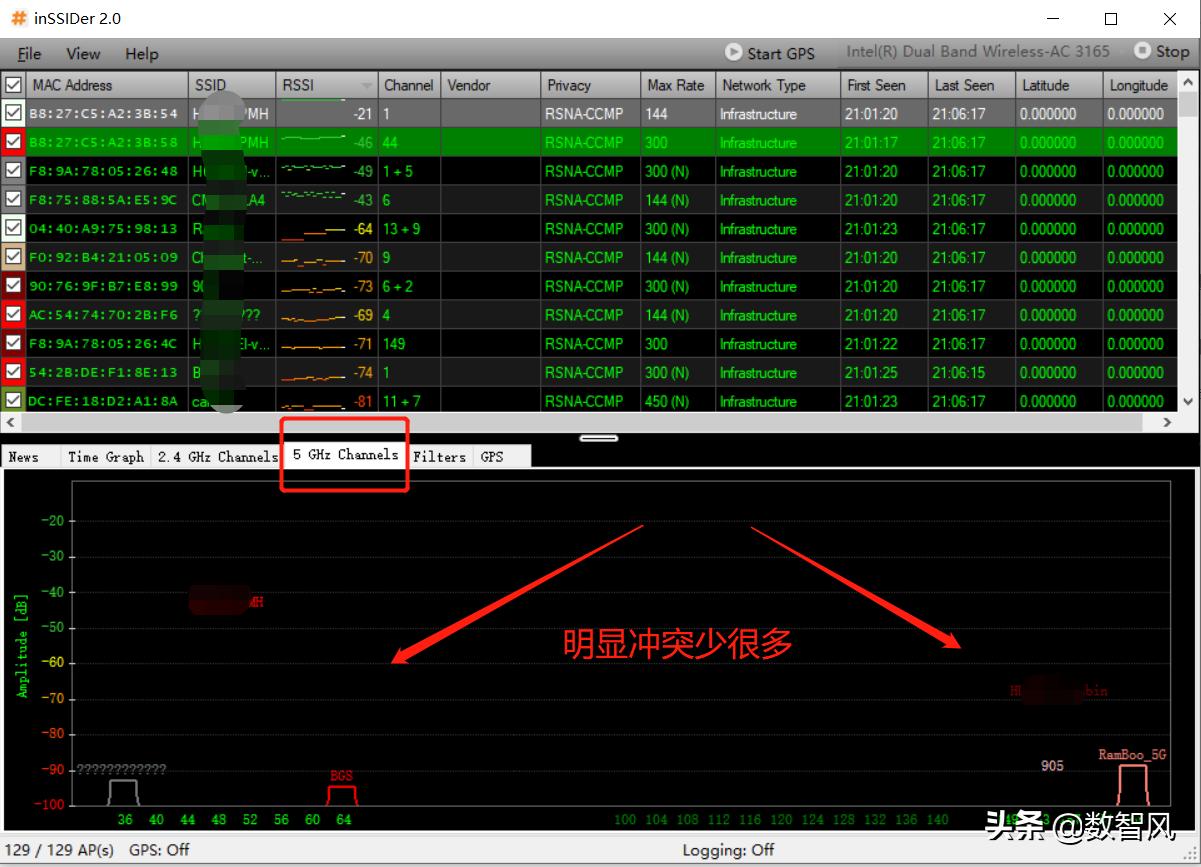Open the 2.4 GHz Channels tab
This screenshot has width=1201, height=867.
pos(217,456)
